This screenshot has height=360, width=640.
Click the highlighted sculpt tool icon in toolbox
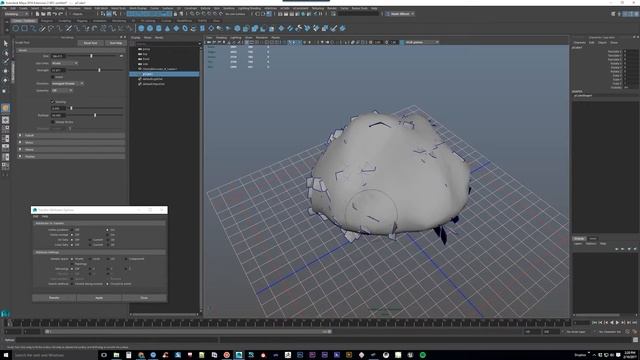tap(5, 108)
